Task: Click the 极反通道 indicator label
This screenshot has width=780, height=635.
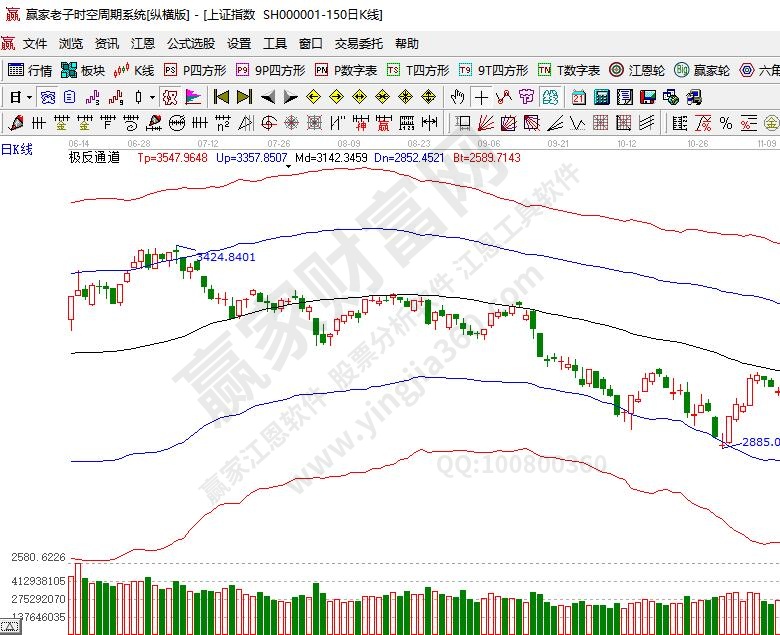Action: (94, 157)
